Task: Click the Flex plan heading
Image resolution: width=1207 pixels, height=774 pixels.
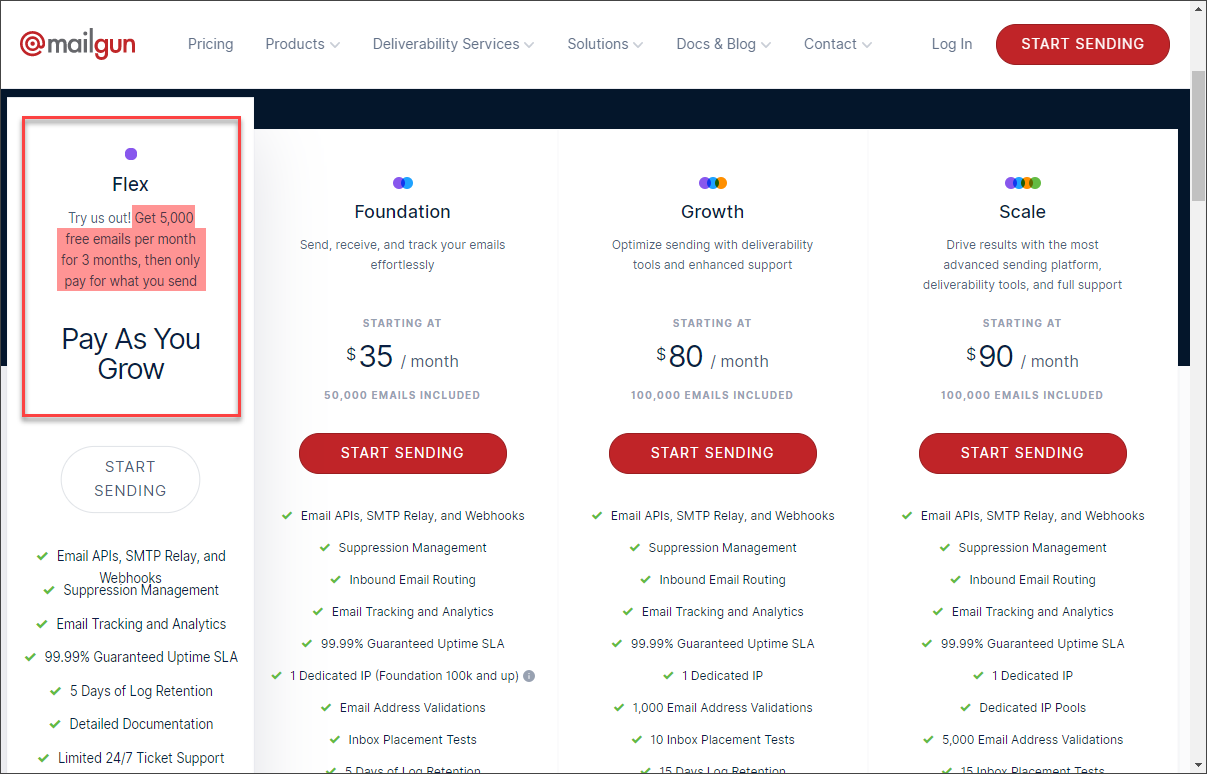Action: (131, 184)
